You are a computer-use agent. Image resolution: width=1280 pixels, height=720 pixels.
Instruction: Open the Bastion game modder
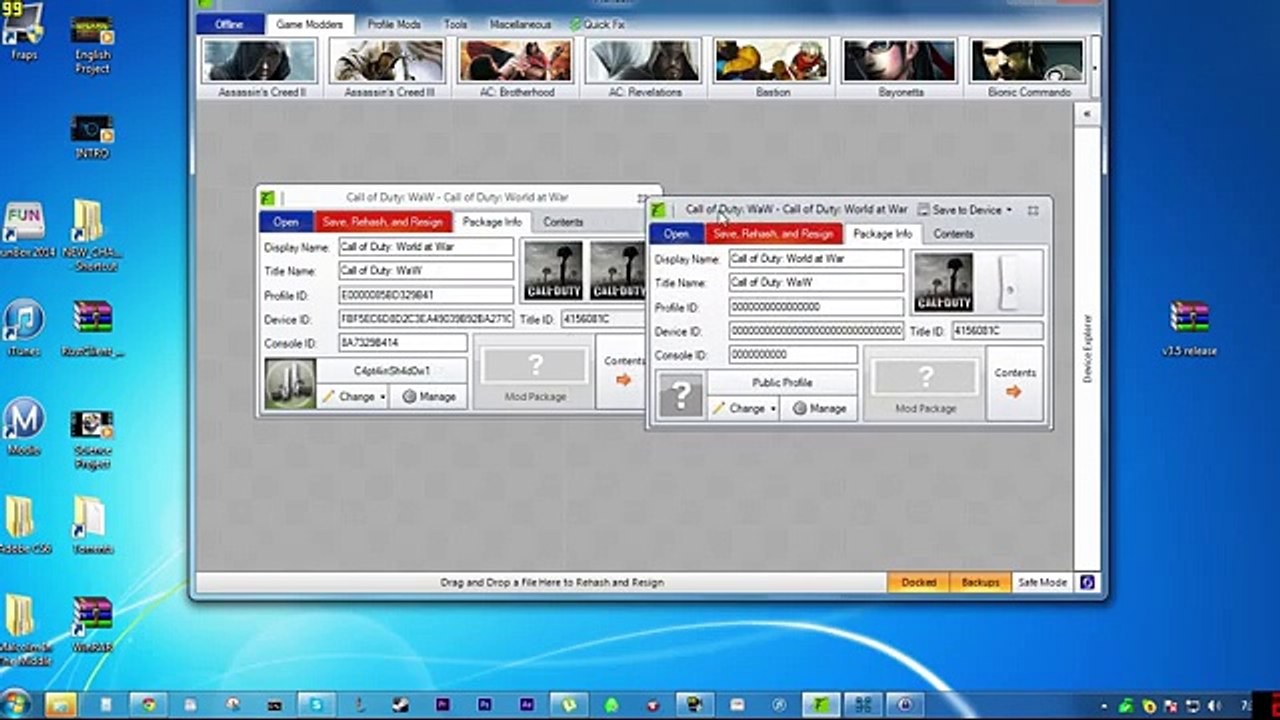772,68
